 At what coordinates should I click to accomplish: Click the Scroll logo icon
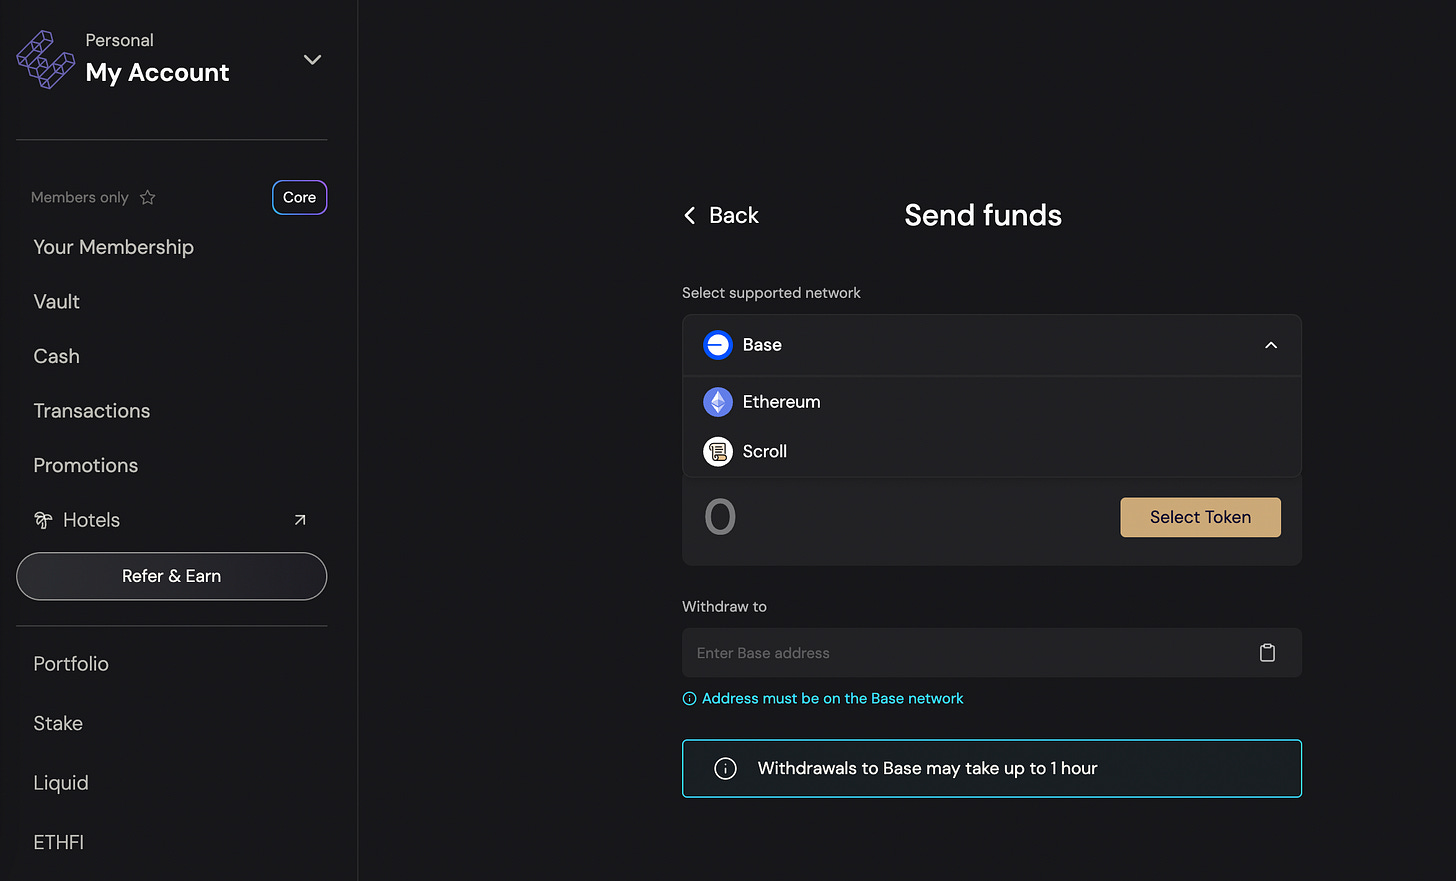click(718, 452)
